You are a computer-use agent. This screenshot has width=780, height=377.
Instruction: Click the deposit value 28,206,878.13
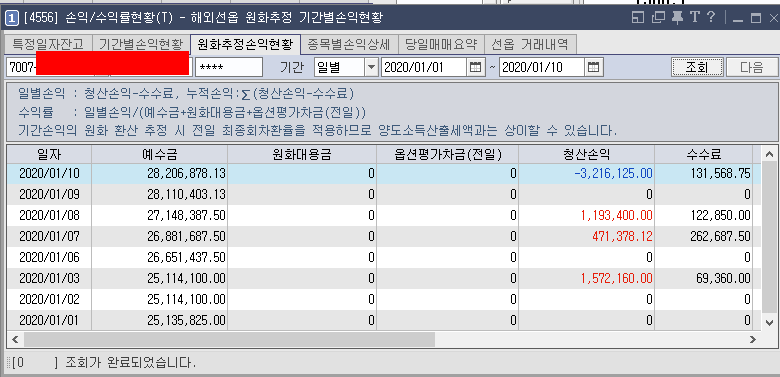(x=186, y=174)
